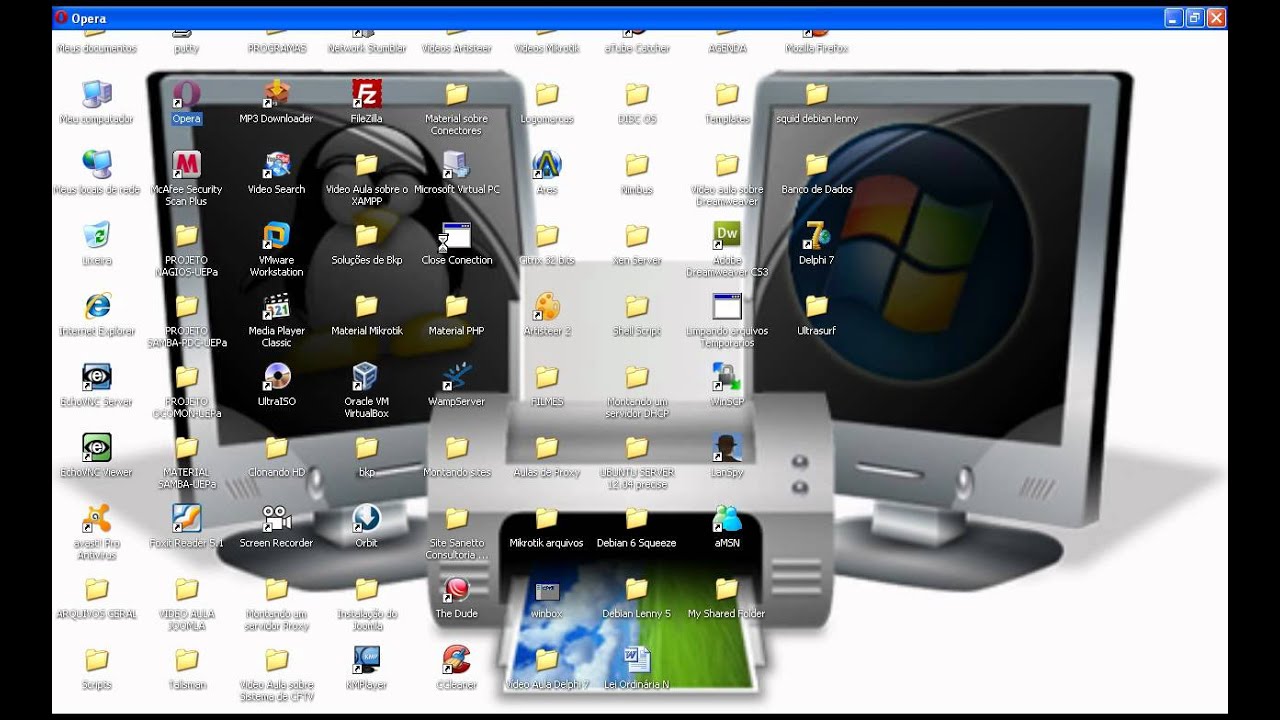Open the Scripts folder
The width and height of the screenshot is (1280, 720).
coord(97,661)
